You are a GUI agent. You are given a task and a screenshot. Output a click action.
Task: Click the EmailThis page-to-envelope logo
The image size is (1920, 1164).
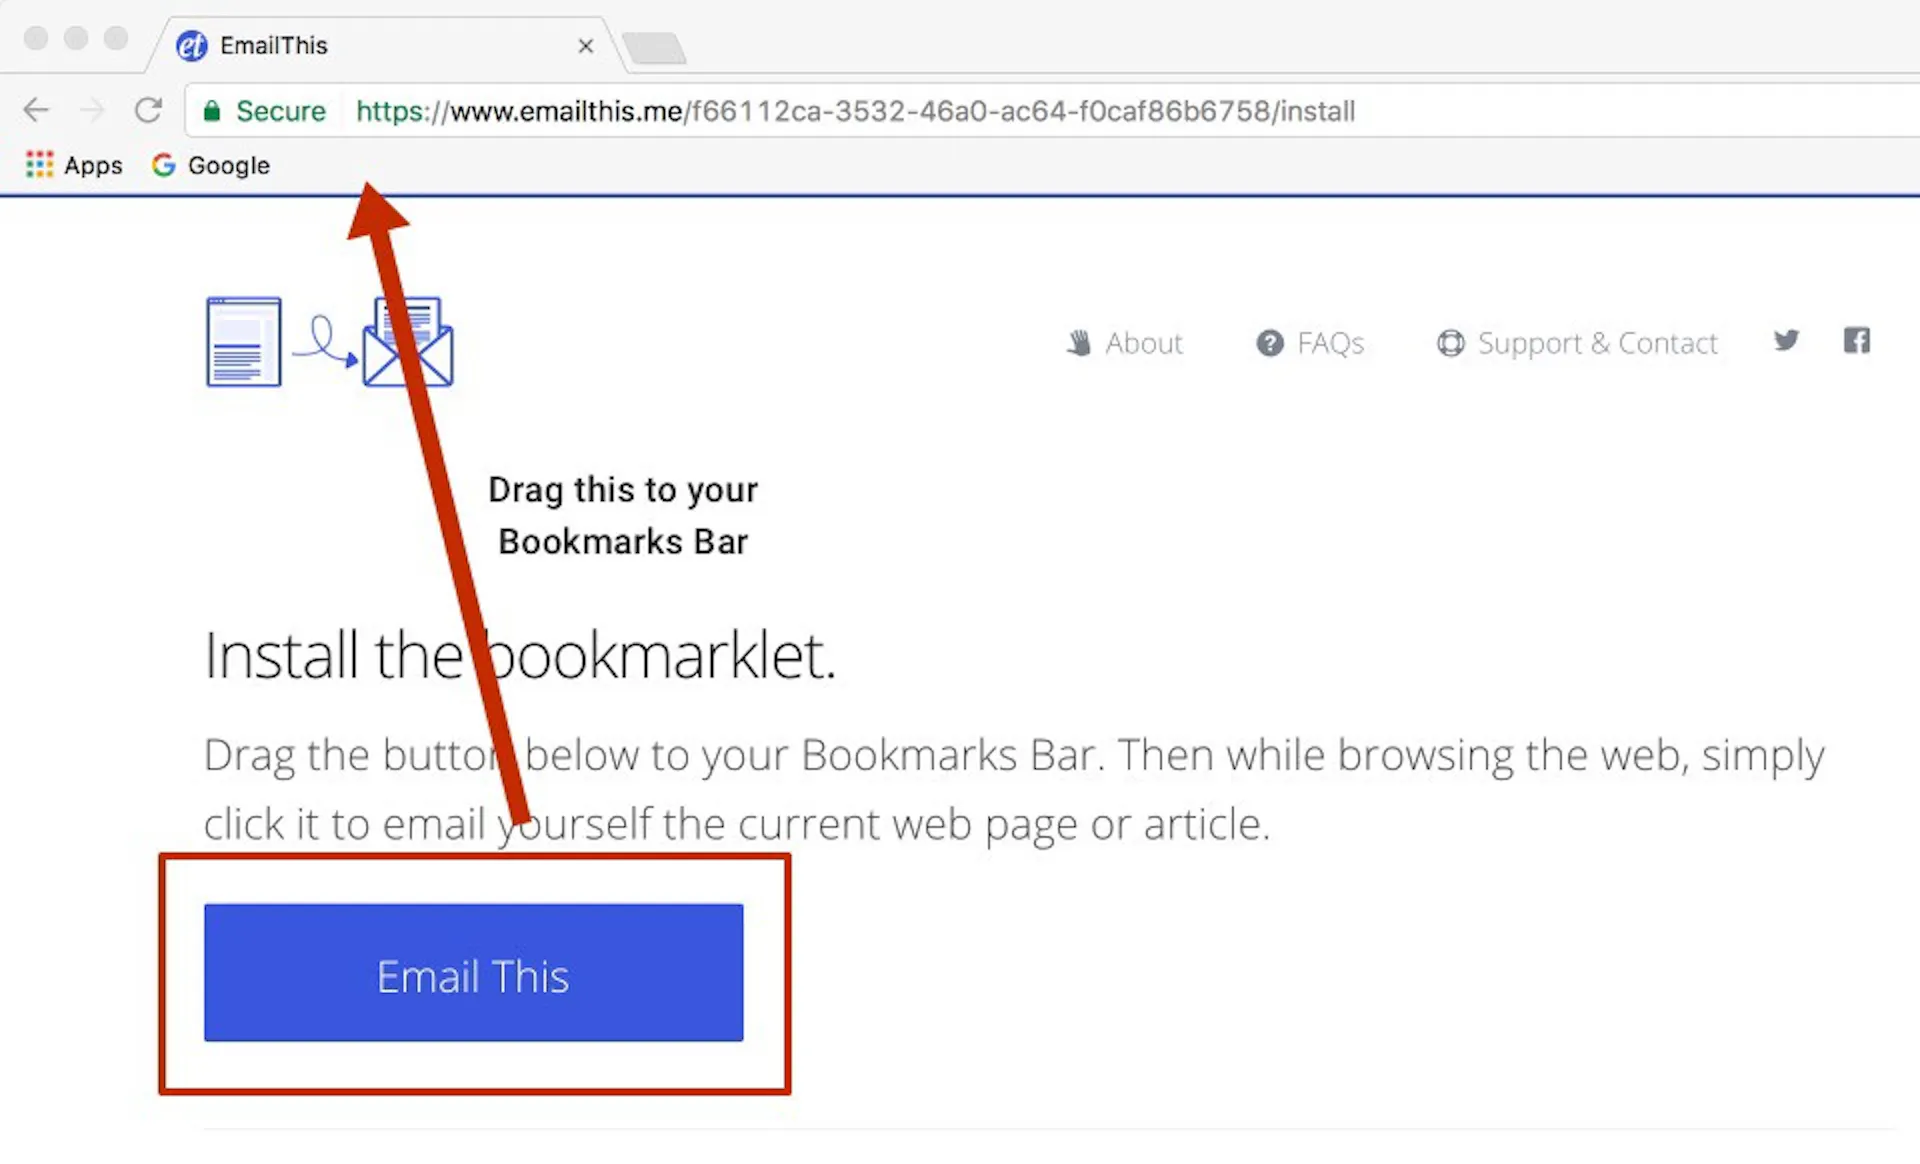pos(329,341)
